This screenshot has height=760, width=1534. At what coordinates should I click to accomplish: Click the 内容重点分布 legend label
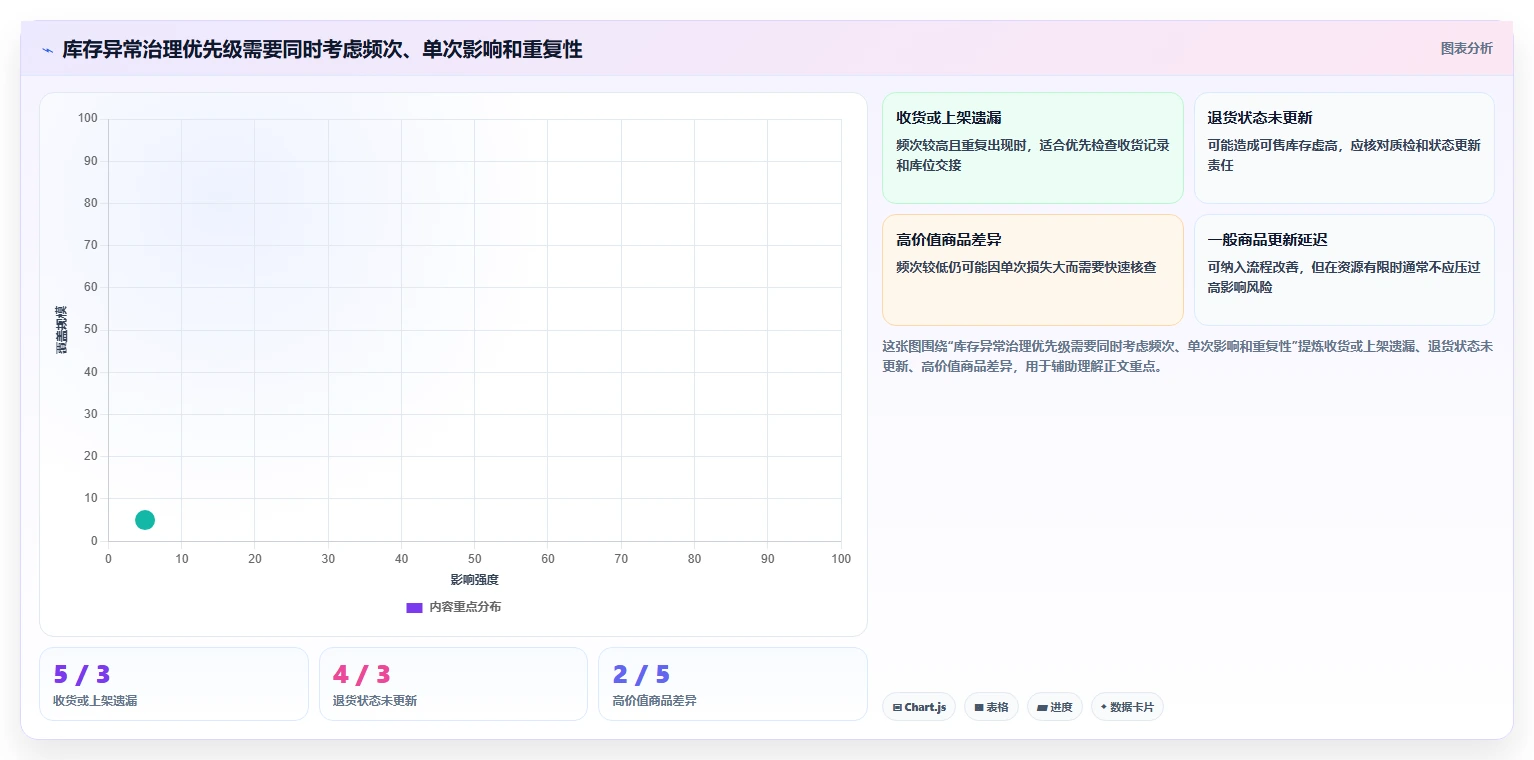pyautogui.click(x=465, y=607)
